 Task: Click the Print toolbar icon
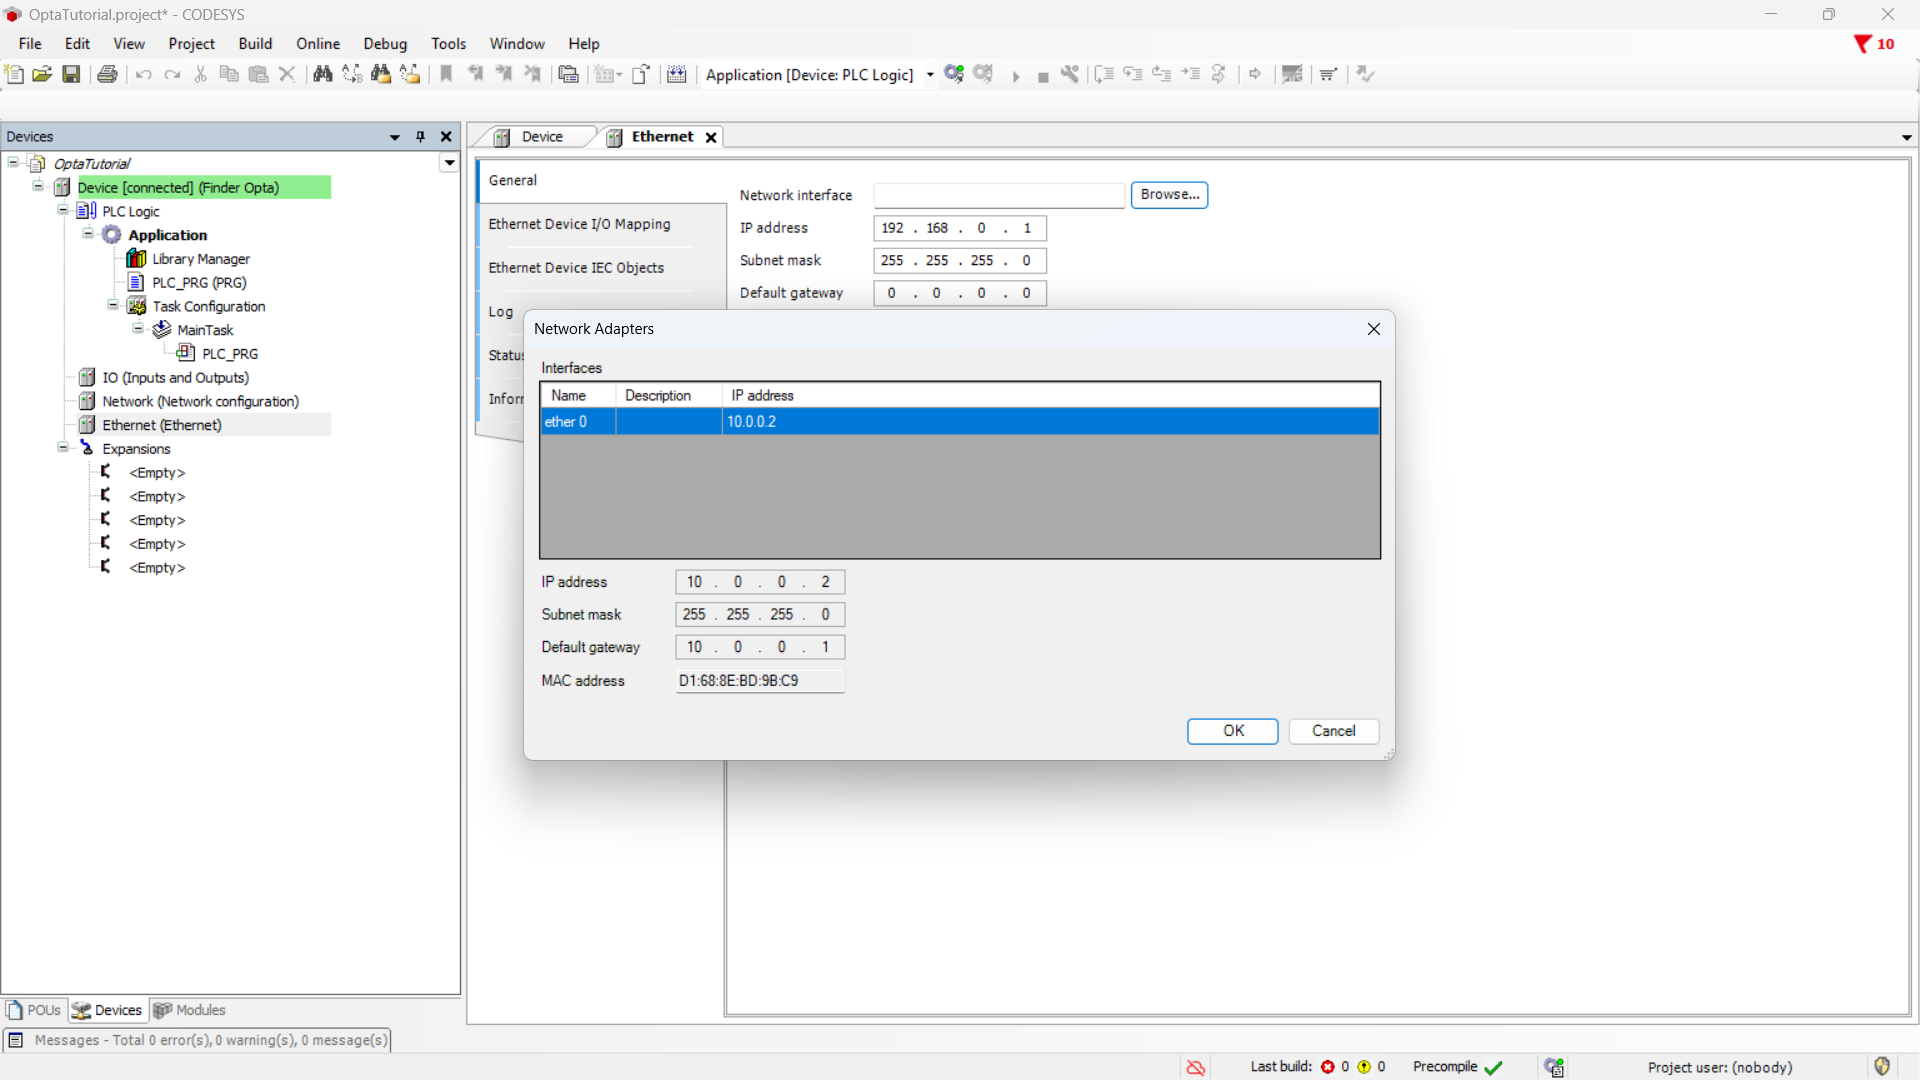point(107,74)
